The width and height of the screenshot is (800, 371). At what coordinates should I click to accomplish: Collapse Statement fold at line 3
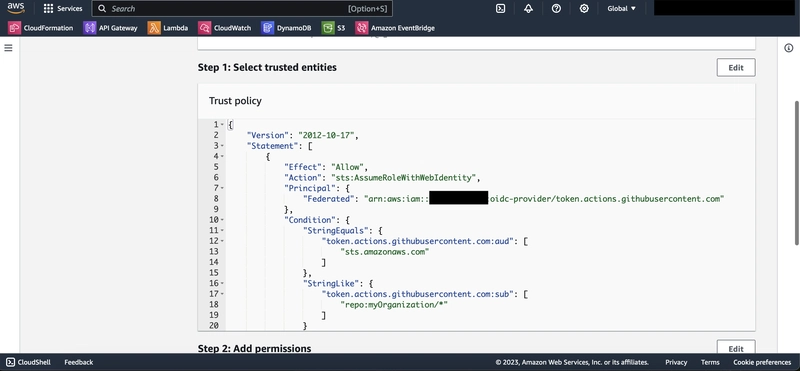(222, 146)
